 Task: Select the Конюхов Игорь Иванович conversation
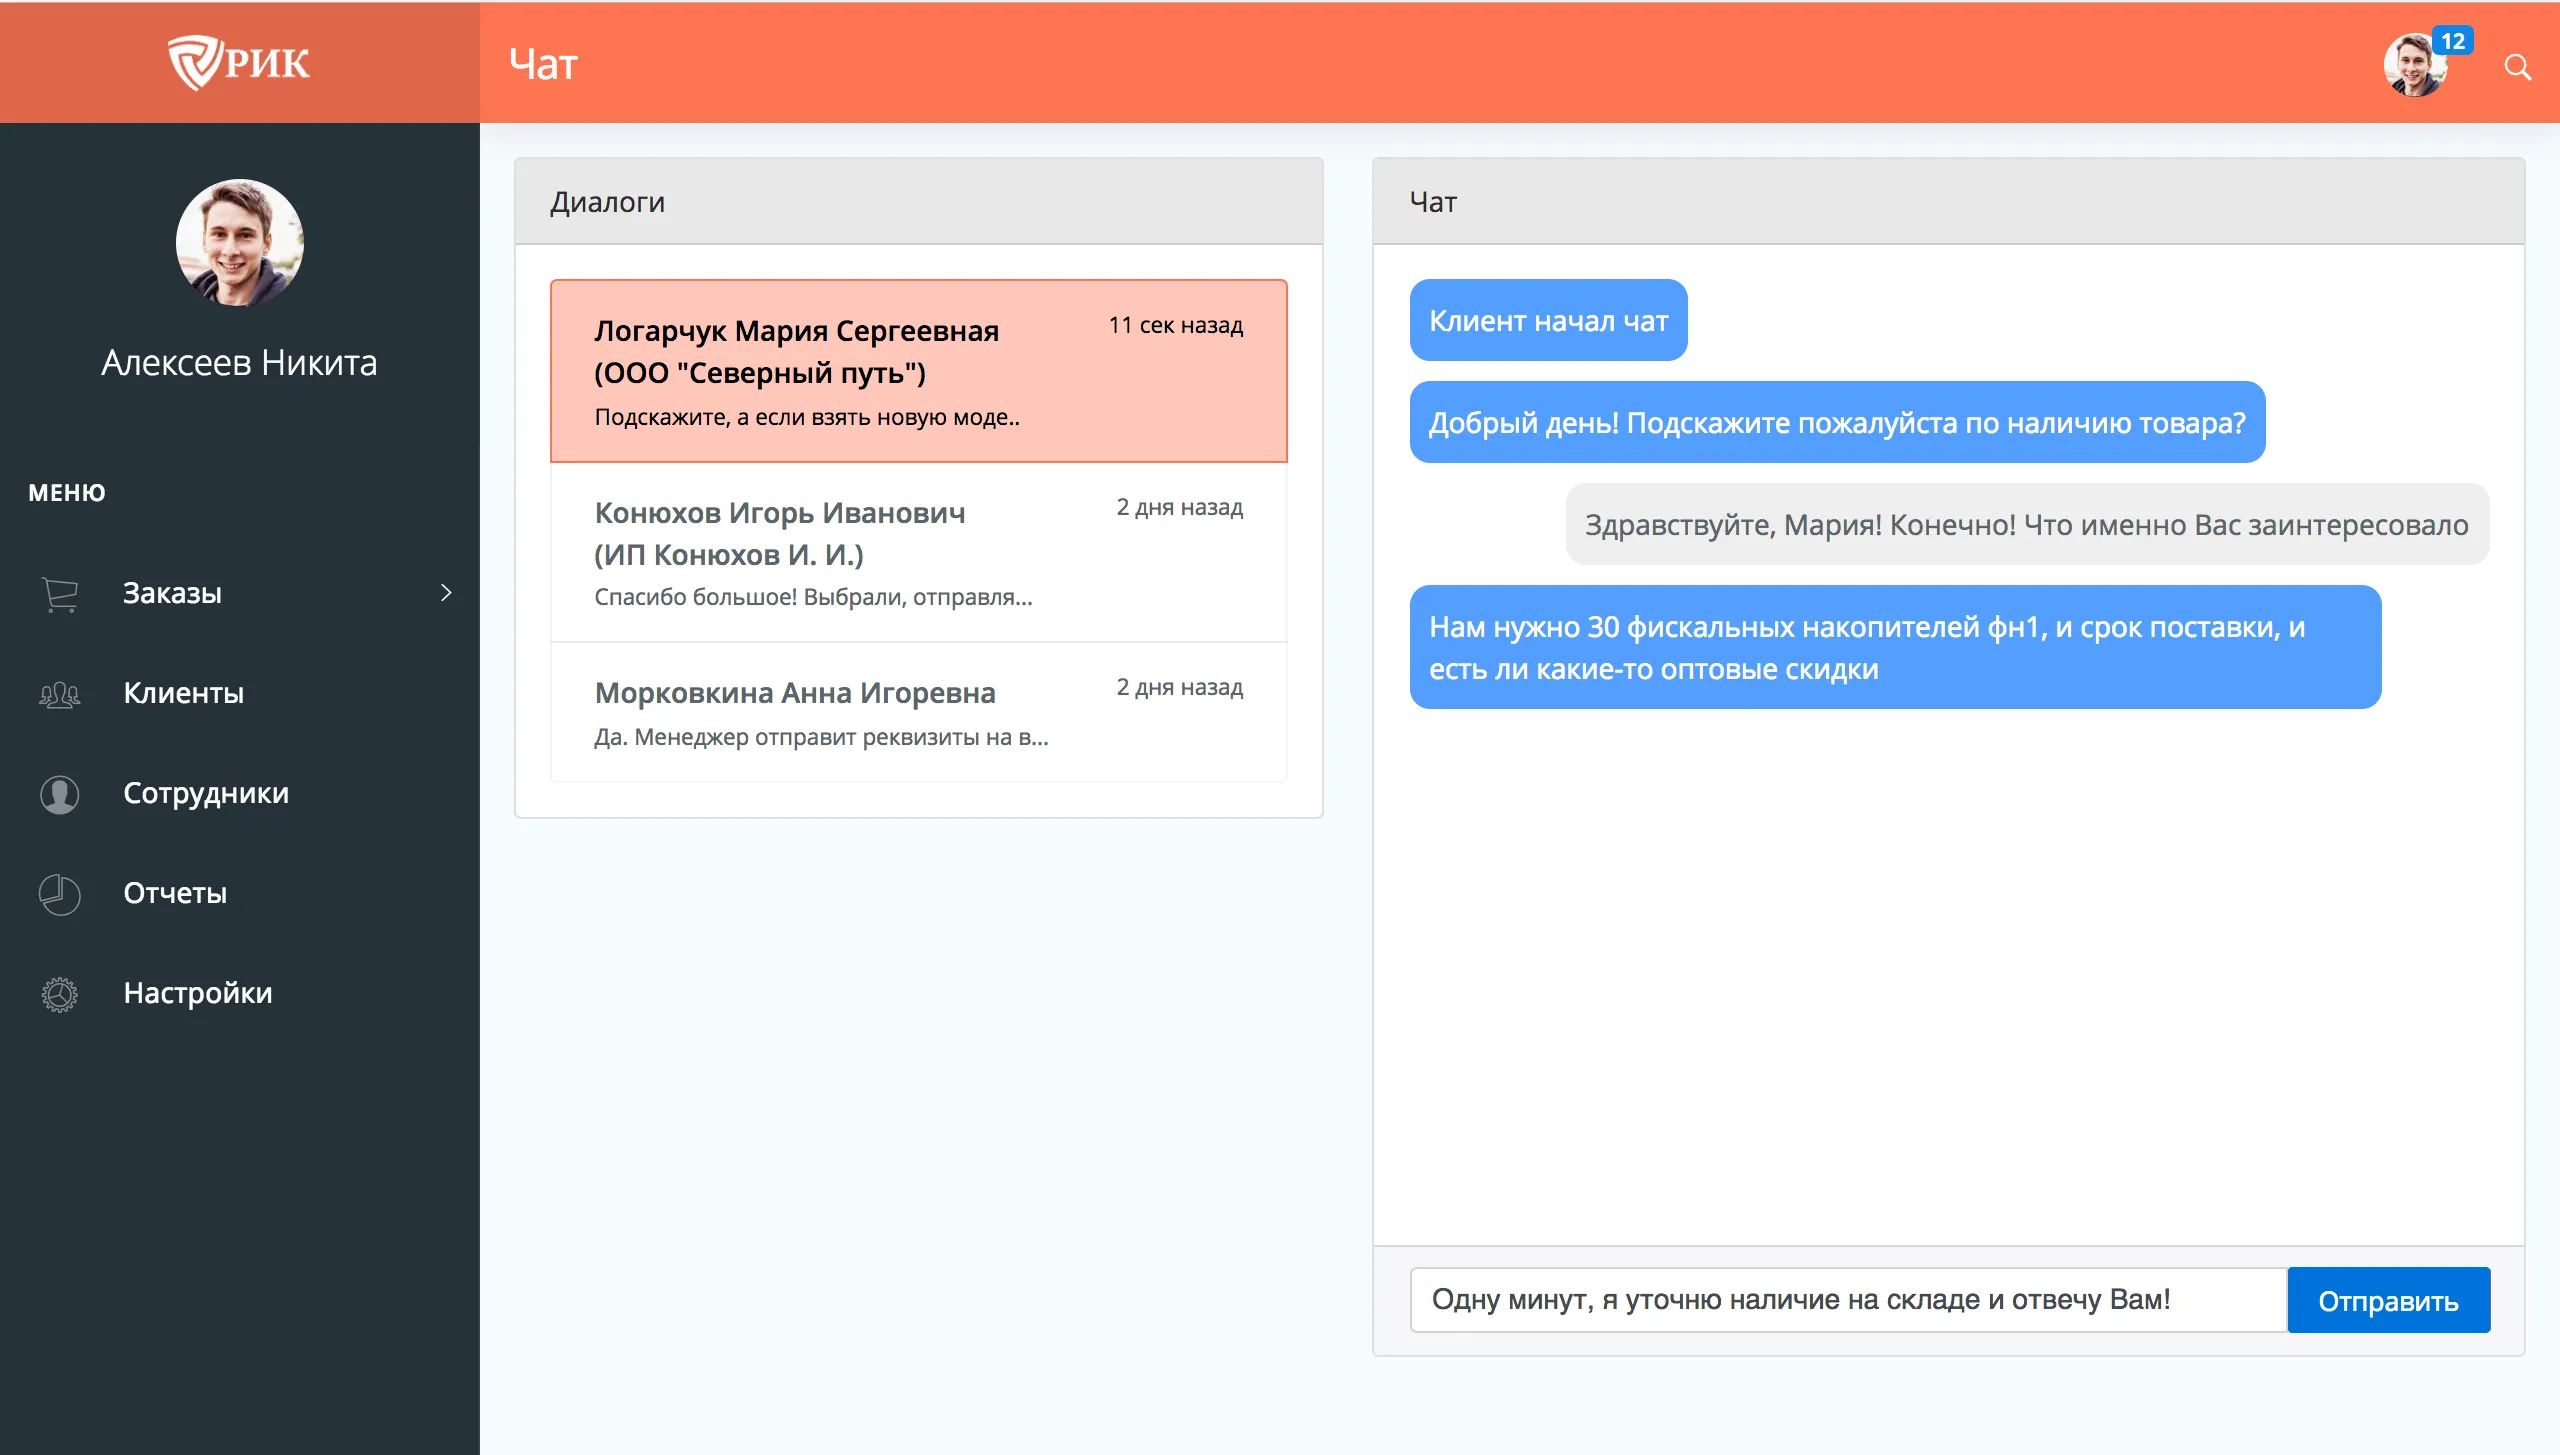coord(918,553)
